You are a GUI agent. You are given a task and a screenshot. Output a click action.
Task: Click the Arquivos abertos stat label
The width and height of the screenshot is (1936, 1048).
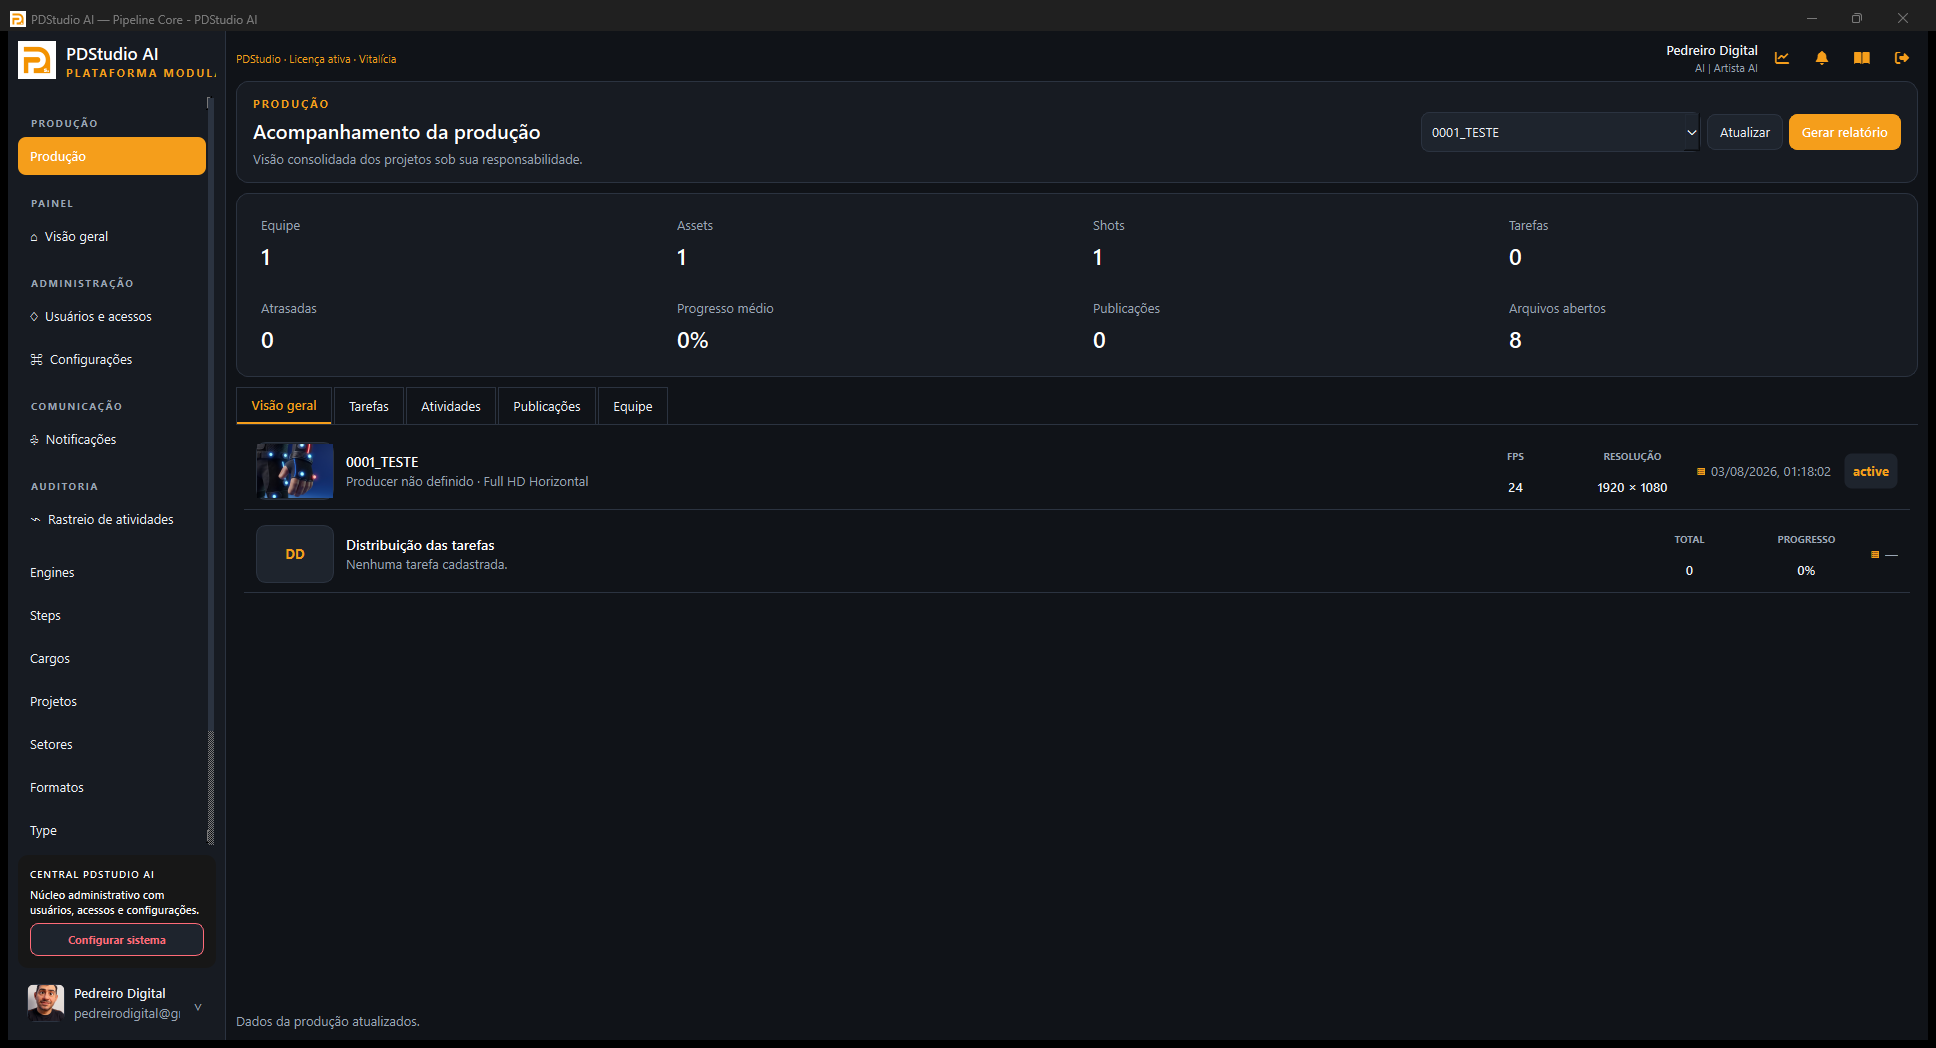1557,308
